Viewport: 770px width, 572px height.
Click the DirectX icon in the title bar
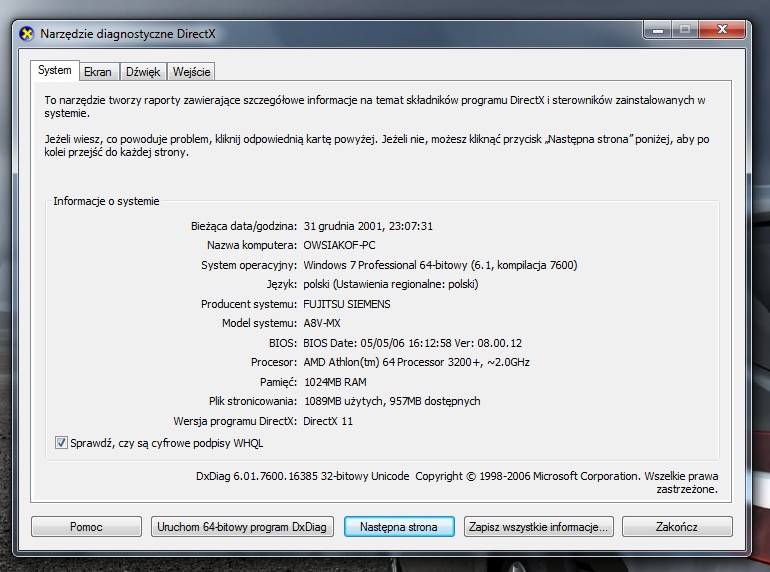pos(27,34)
